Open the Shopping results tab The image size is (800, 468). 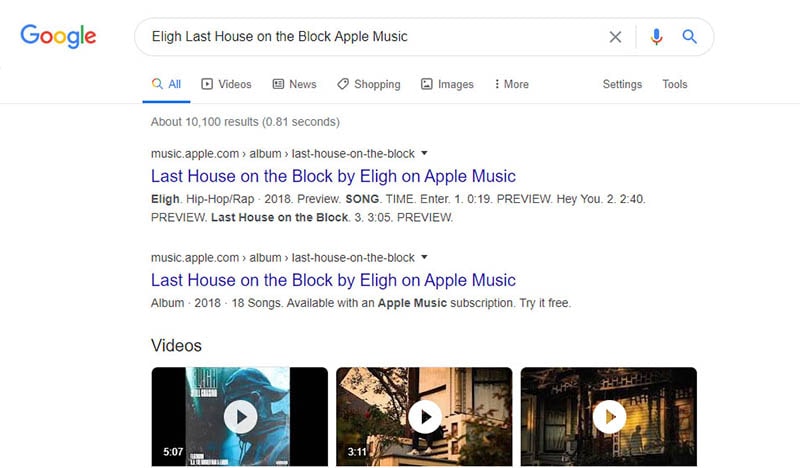pyautogui.click(x=369, y=84)
